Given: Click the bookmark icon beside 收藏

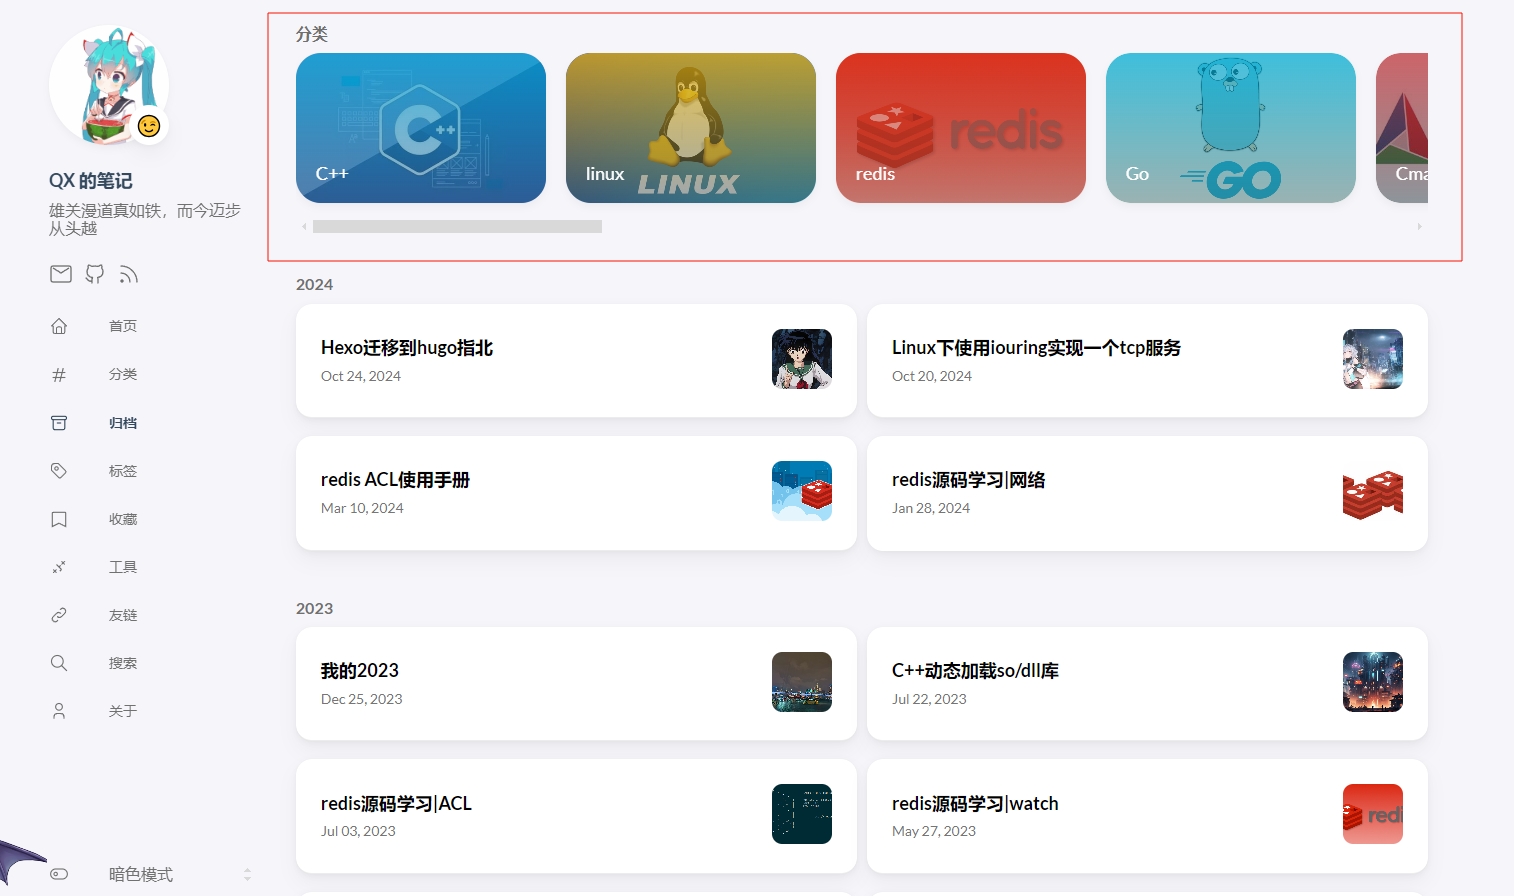Looking at the screenshot, I should coord(59,519).
